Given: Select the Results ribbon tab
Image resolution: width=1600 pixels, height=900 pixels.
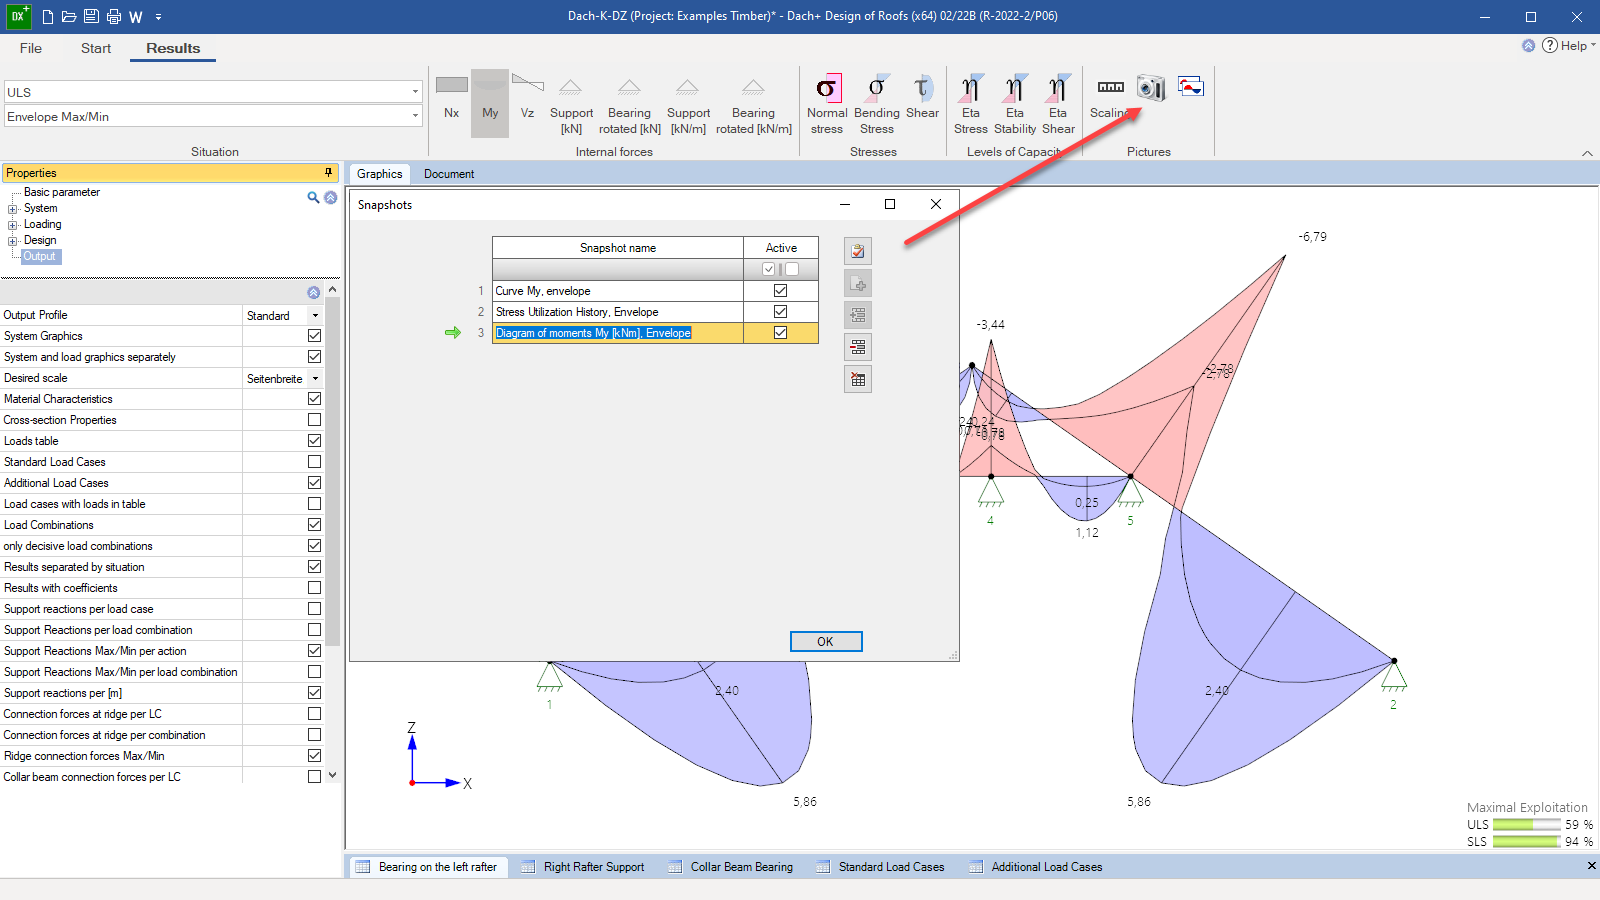Looking at the screenshot, I should (x=173, y=48).
